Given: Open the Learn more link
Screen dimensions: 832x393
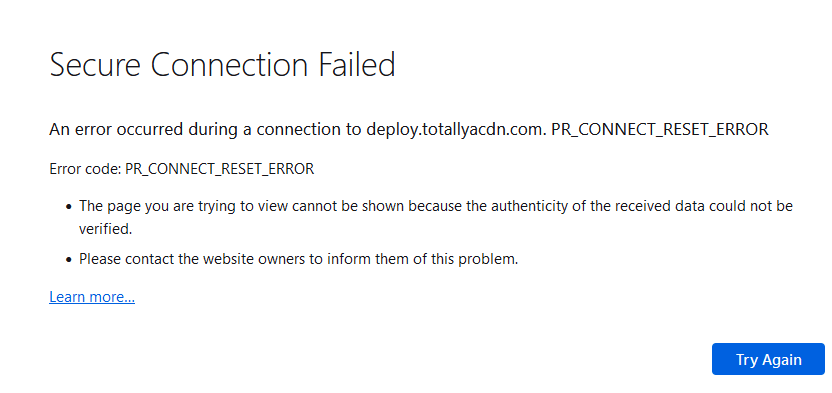Looking at the screenshot, I should pos(92,297).
